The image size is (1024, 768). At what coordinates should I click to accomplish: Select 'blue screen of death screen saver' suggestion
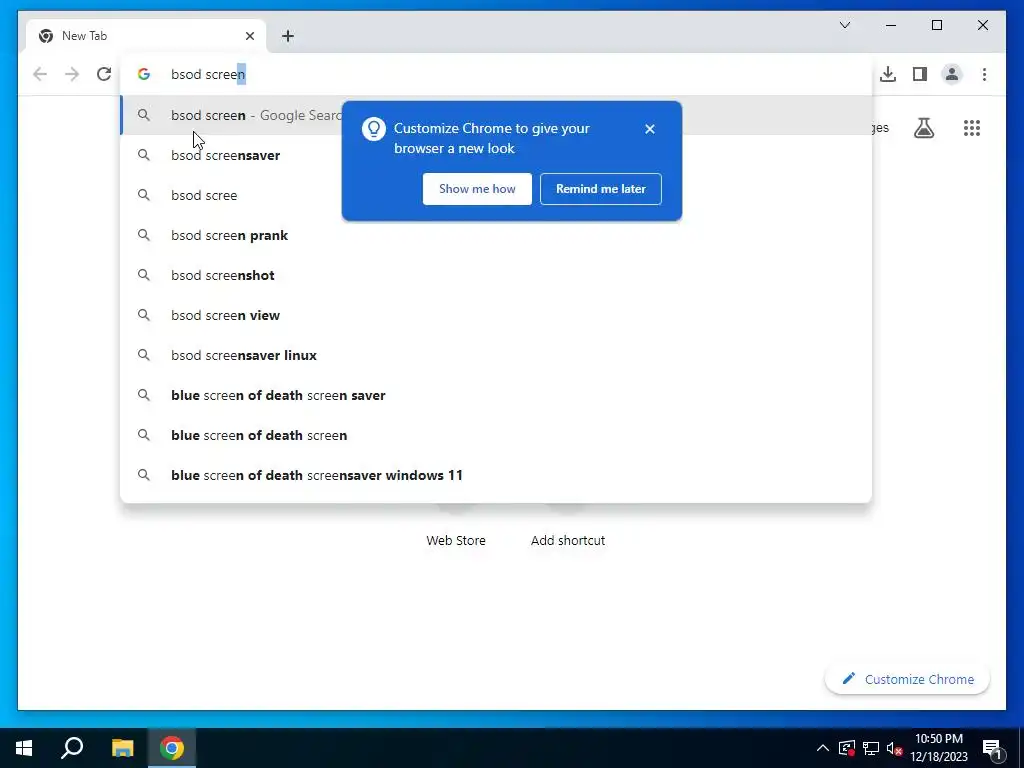pos(496,395)
